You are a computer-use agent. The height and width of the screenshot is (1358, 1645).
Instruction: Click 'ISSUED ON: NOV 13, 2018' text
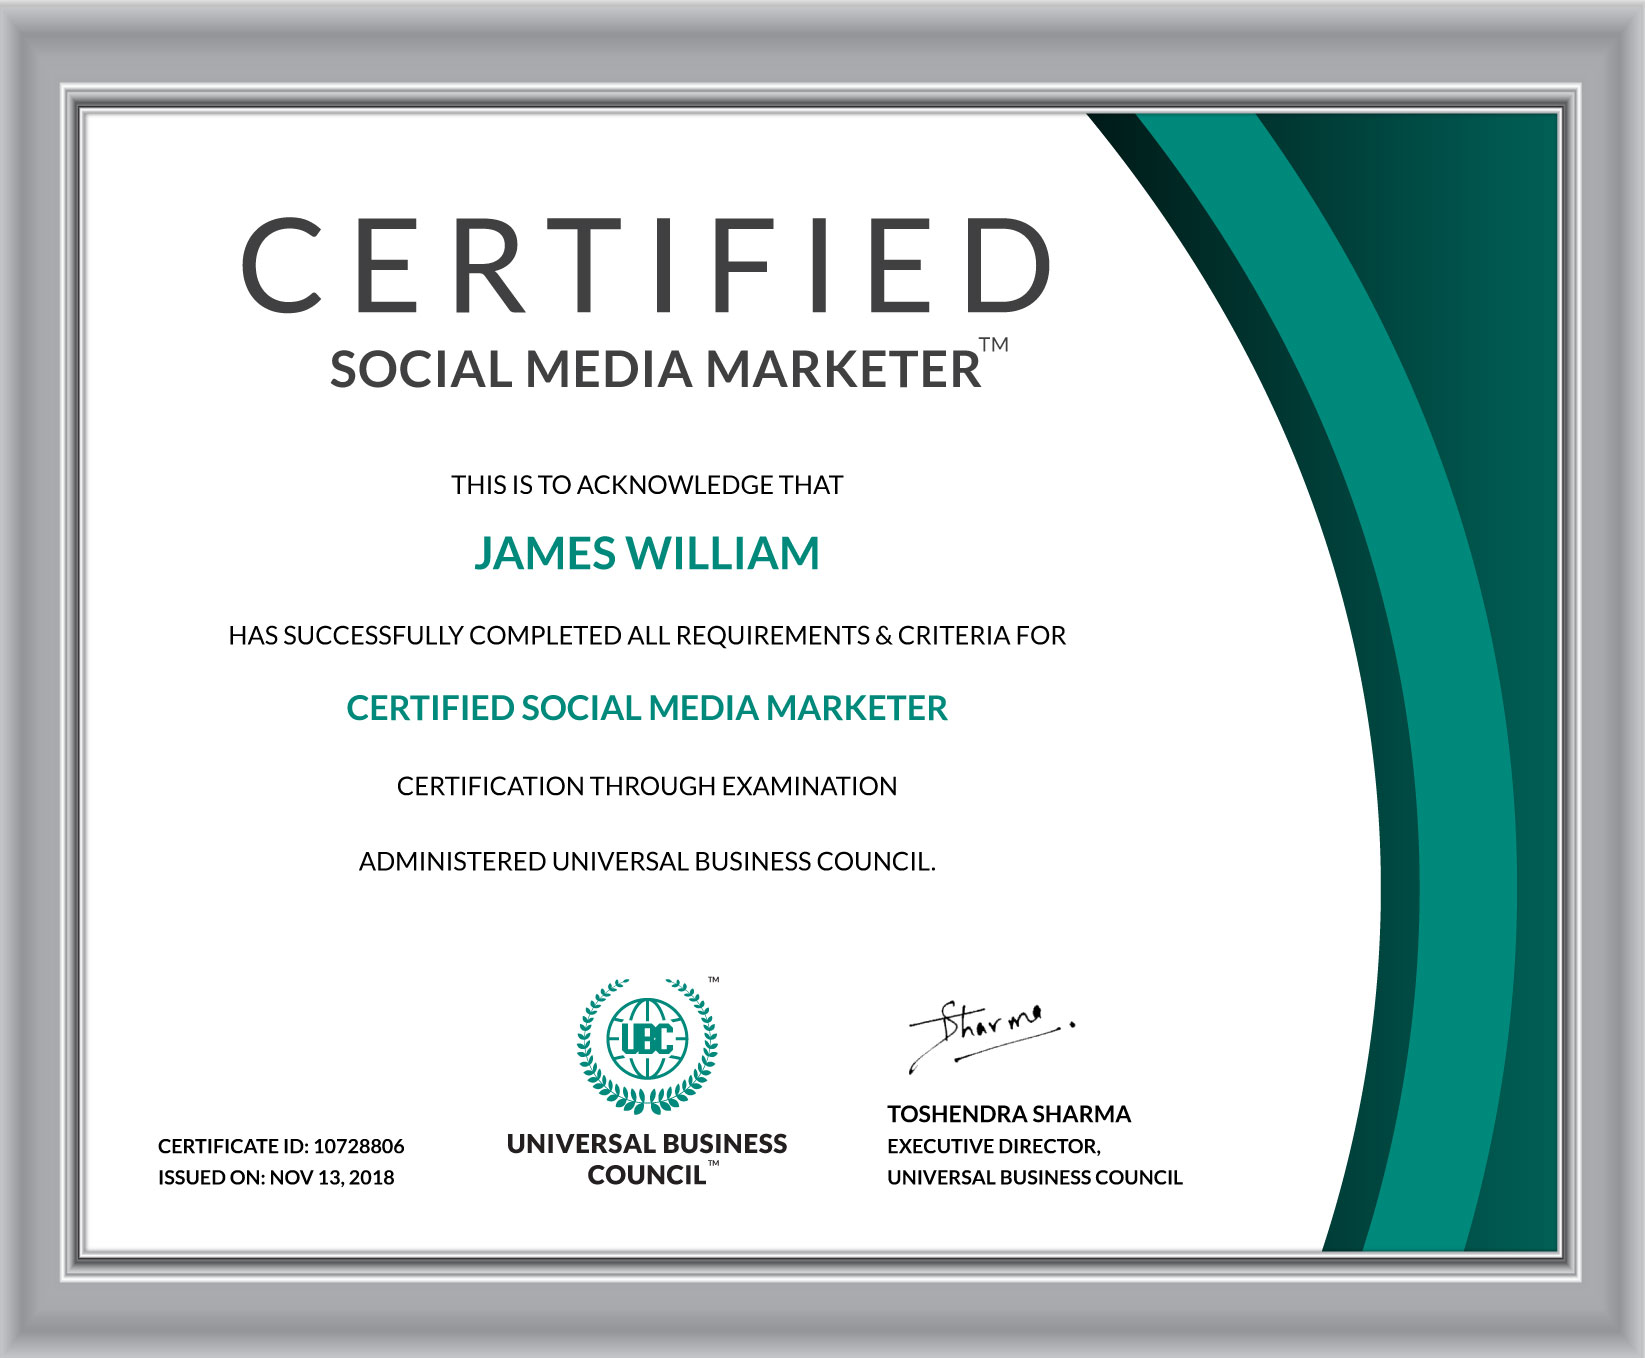point(276,1177)
